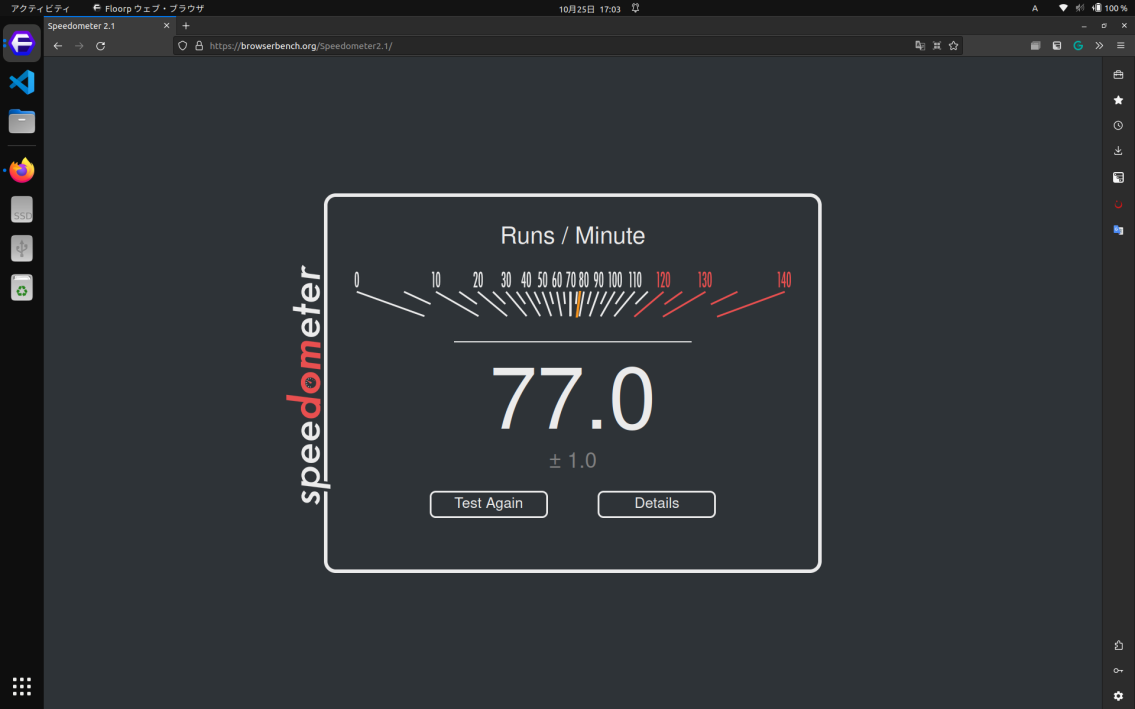Bookmark this page using the star toggle
Image resolution: width=1135 pixels, height=709 pixels.
953,45
